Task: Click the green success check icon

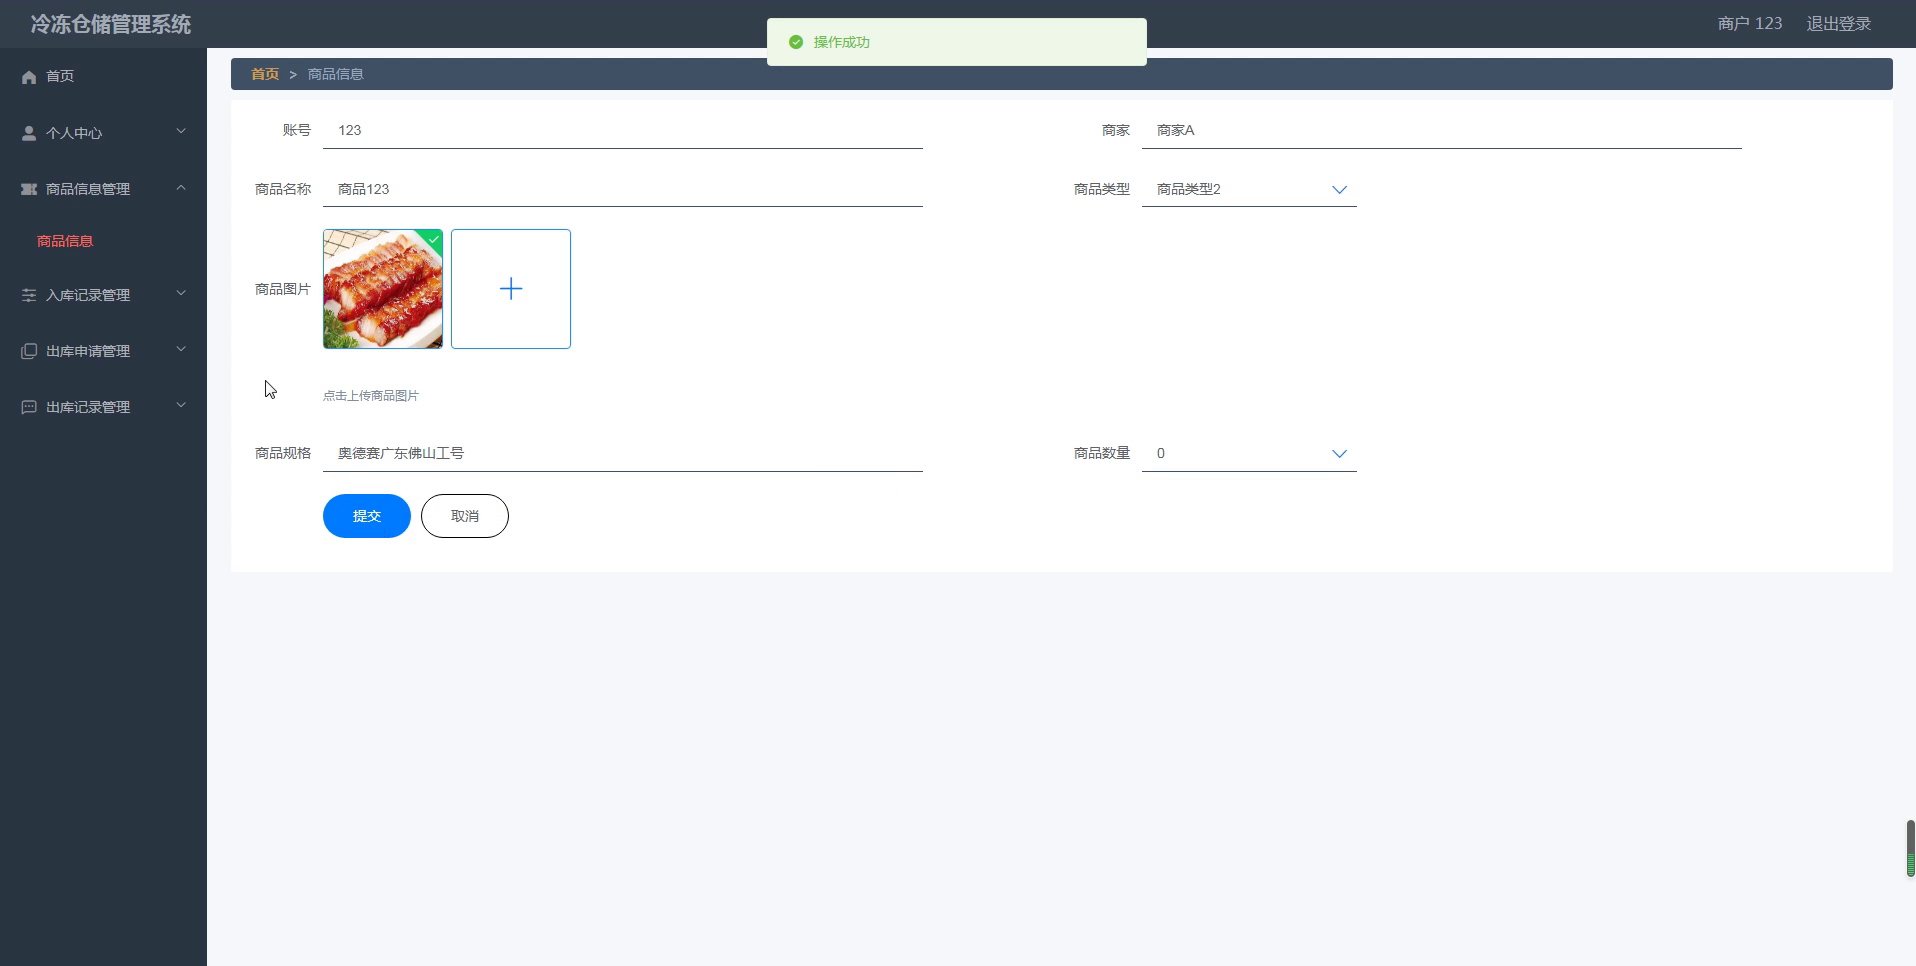Action: (x=796, y=42)
